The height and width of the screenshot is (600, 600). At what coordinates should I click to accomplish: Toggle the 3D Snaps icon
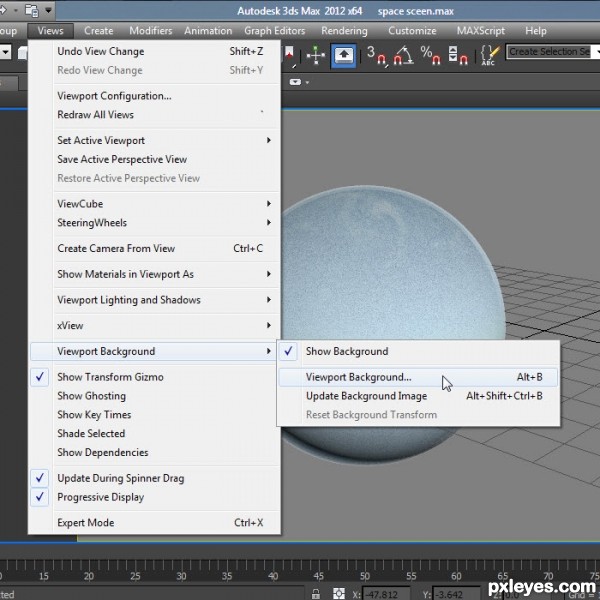pyautogui.click(x=377, y=56)
